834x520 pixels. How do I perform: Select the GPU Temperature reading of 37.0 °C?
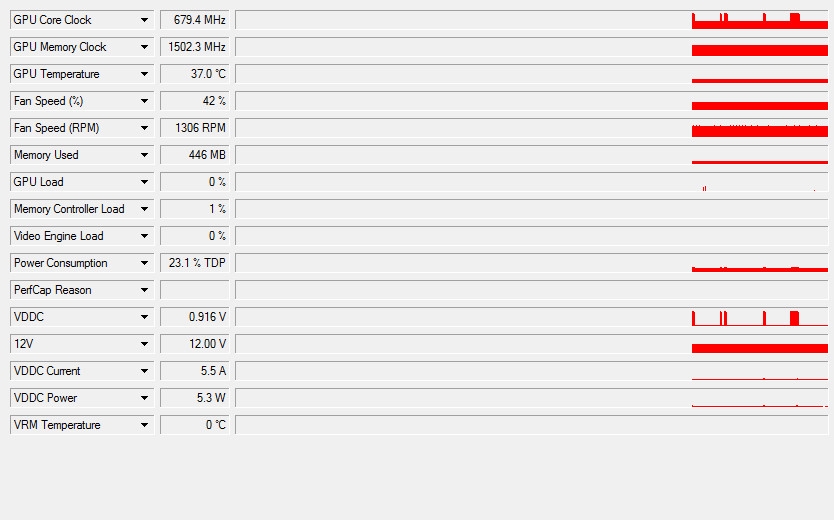pyautogui.click(x=195, y=74)
